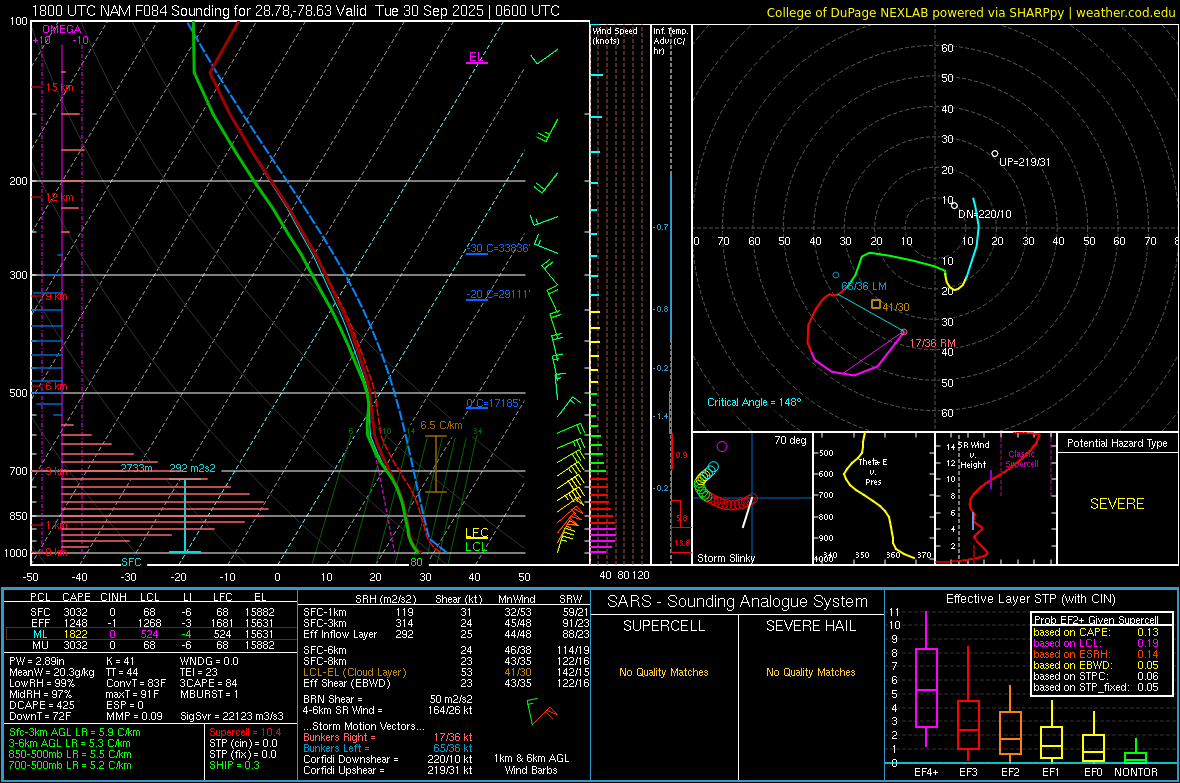This screenshot has width=1180, height=783.
Task: Click the Effective Layer STP (with CIN) title
Action: [x=1030, y=599]
